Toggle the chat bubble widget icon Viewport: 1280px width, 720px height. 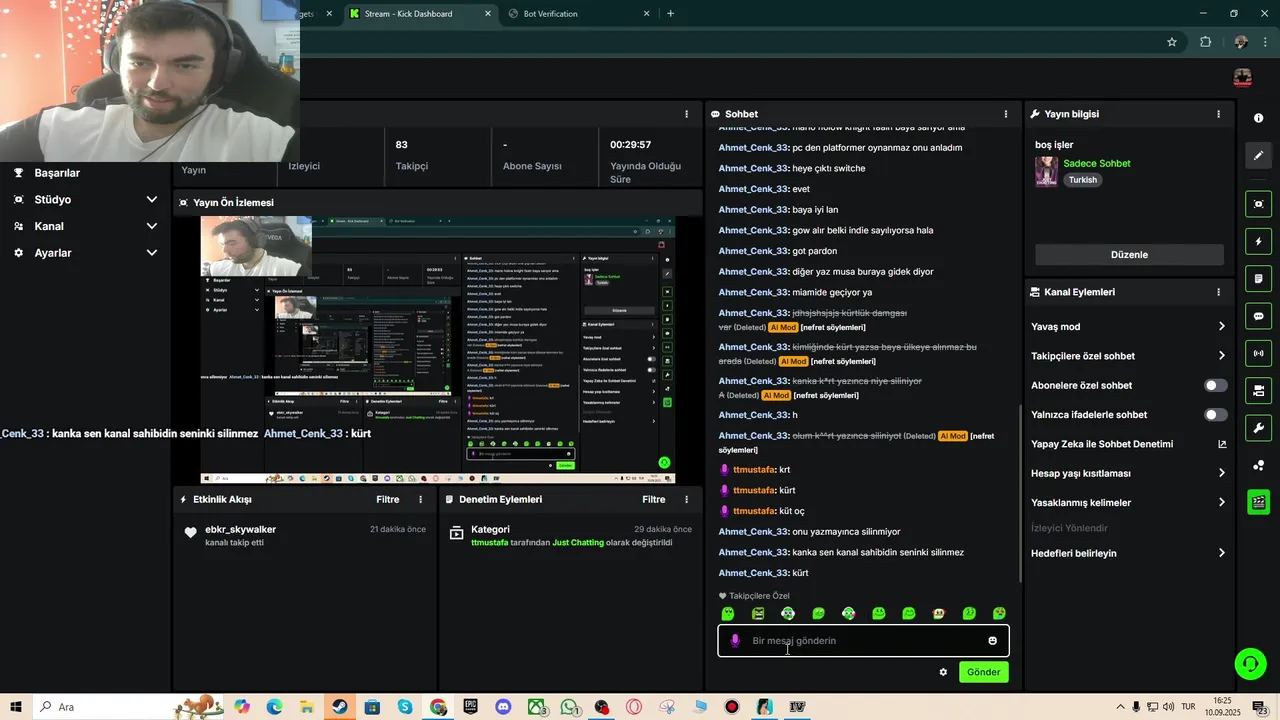tap(1258, 316)
